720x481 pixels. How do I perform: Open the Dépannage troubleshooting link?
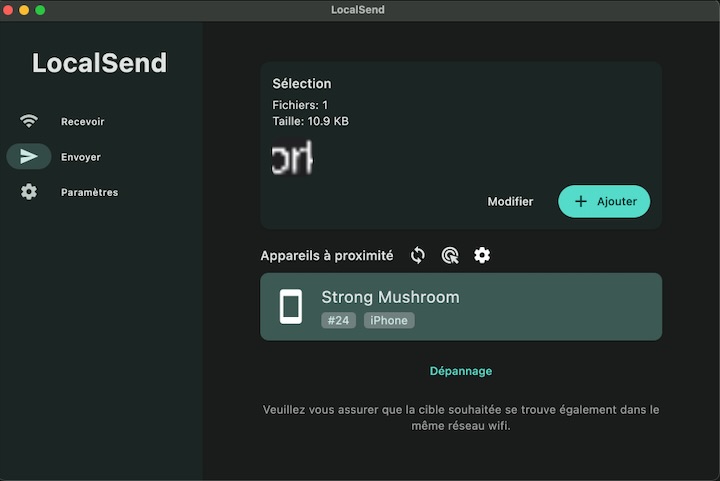pyautogui.click(x=461, y=371)
